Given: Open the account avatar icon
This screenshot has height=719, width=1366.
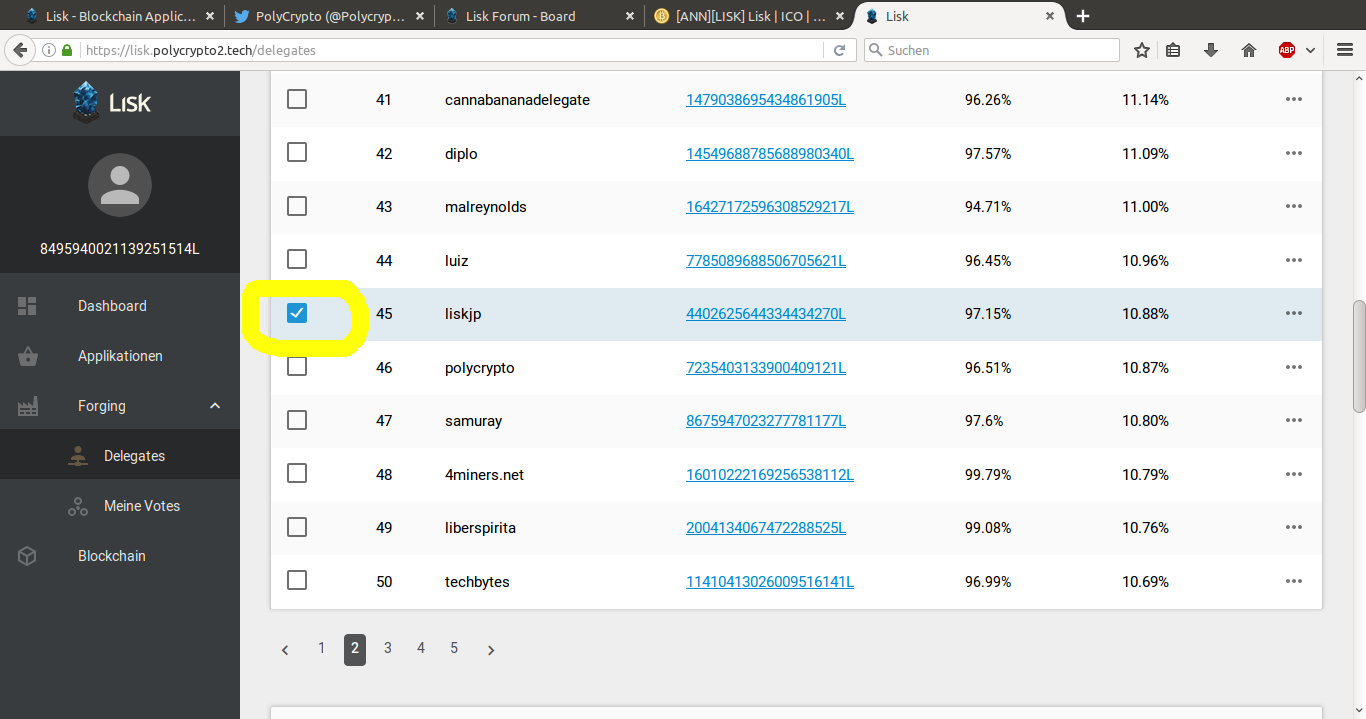Looking at the screenshot, I should coord(120,185).
